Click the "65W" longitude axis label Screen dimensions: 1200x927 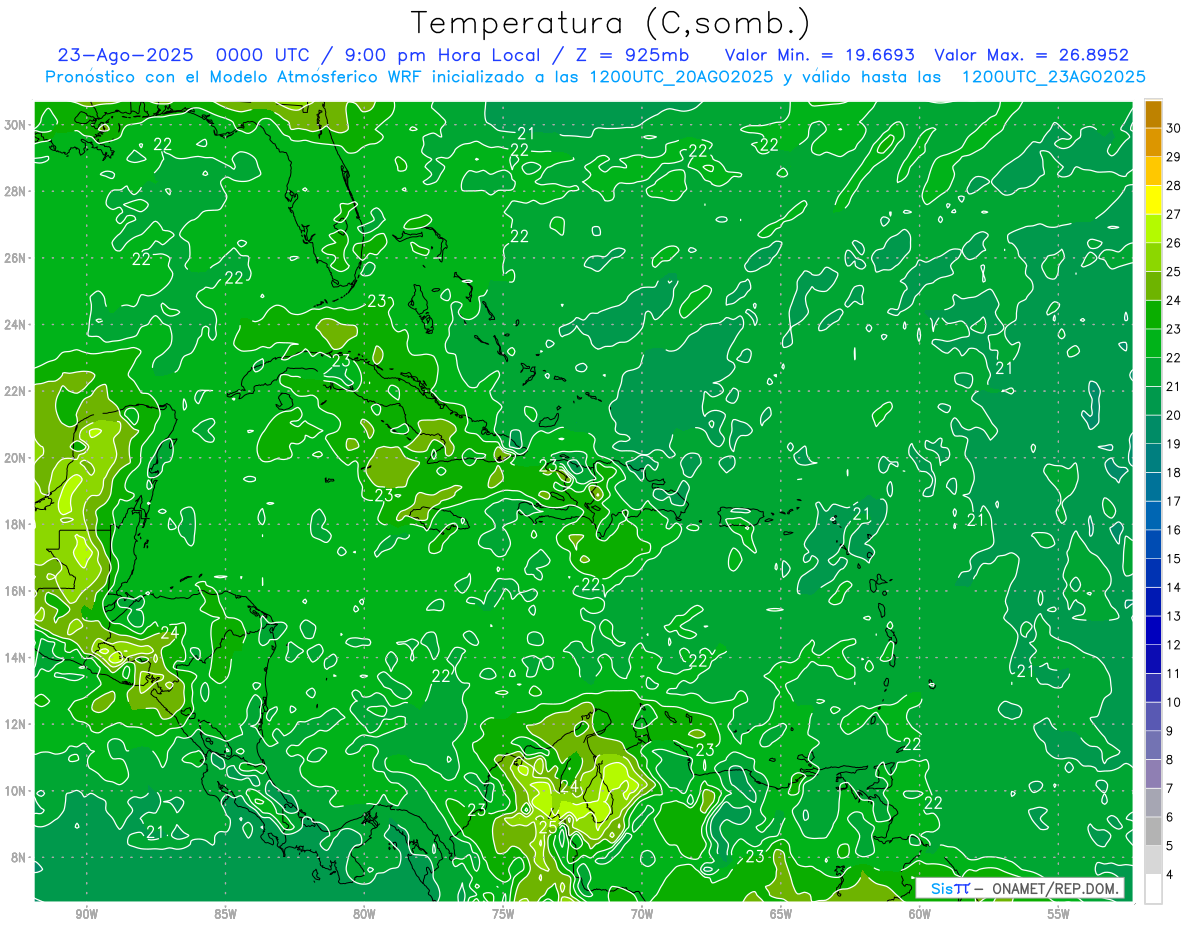(781, 915)
